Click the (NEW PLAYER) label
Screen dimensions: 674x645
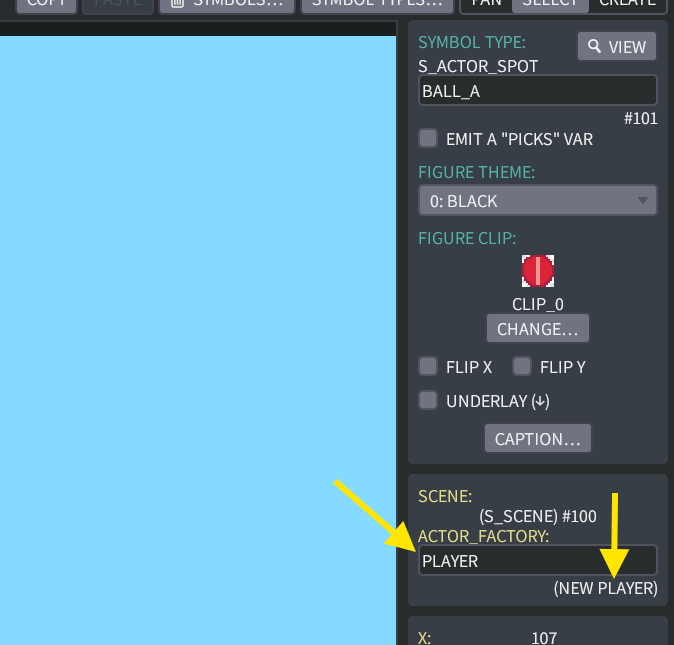tap(605, 588)
